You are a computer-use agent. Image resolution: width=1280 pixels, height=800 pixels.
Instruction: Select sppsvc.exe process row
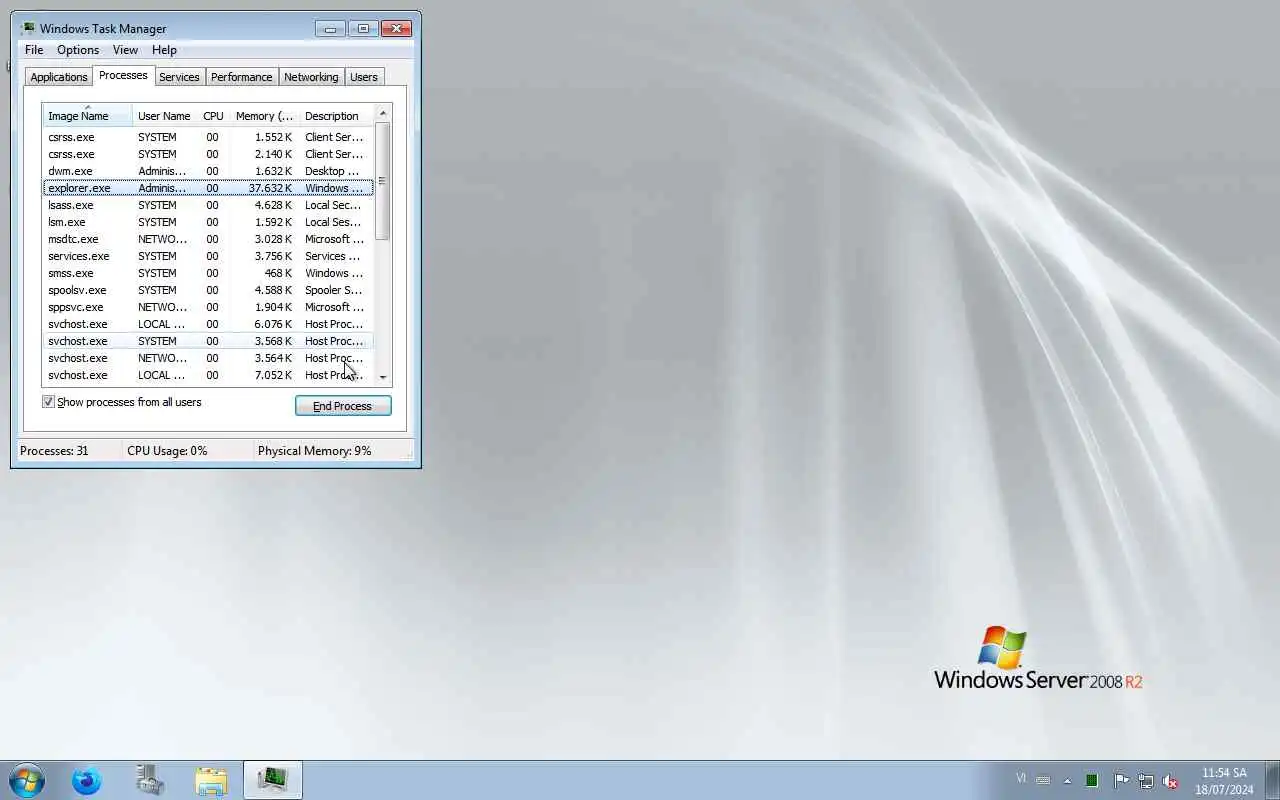pyautogui.click(x=208, y=307)
